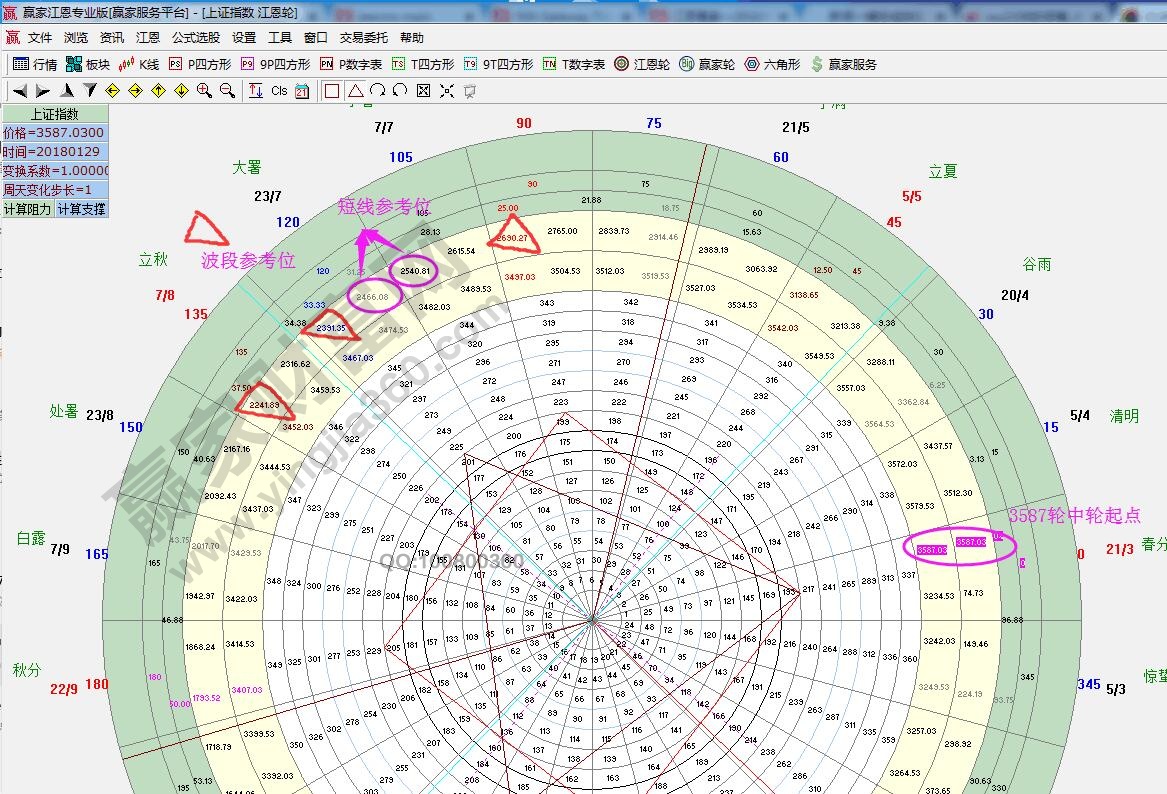Viewport: 1167px width, 794px height.
Task: Click the yellow up-arrow diamond icon
Action: (x=158, y=91)
